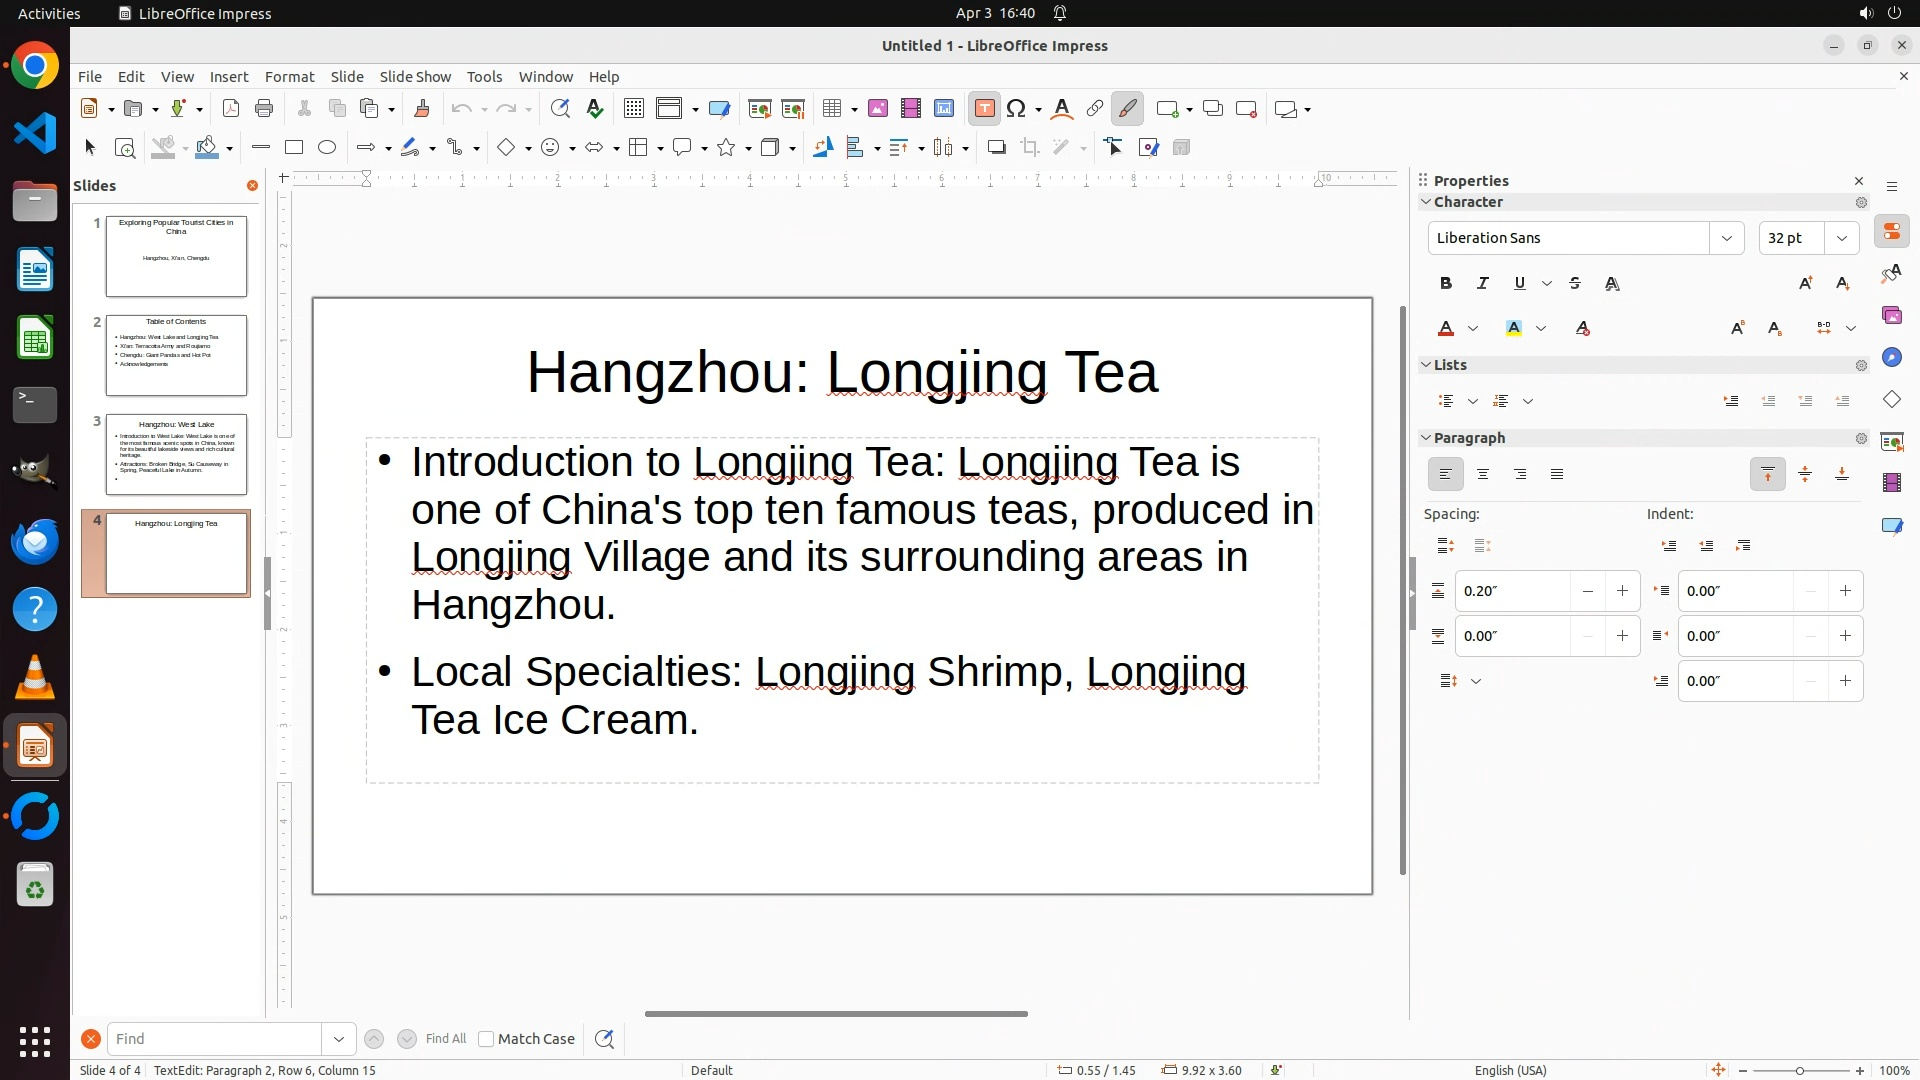Click the Print icon
The height and width of the screenshot is (1080, 1920).
coord(264,109)
